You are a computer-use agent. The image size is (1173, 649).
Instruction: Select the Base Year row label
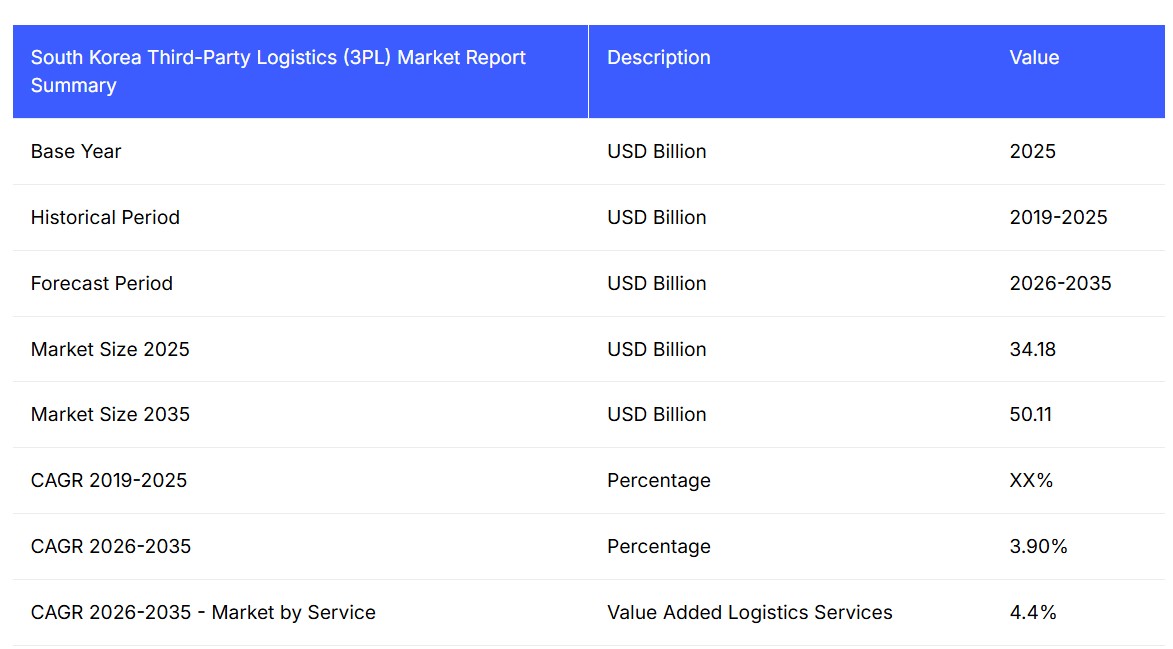click(x=76, y=152)
